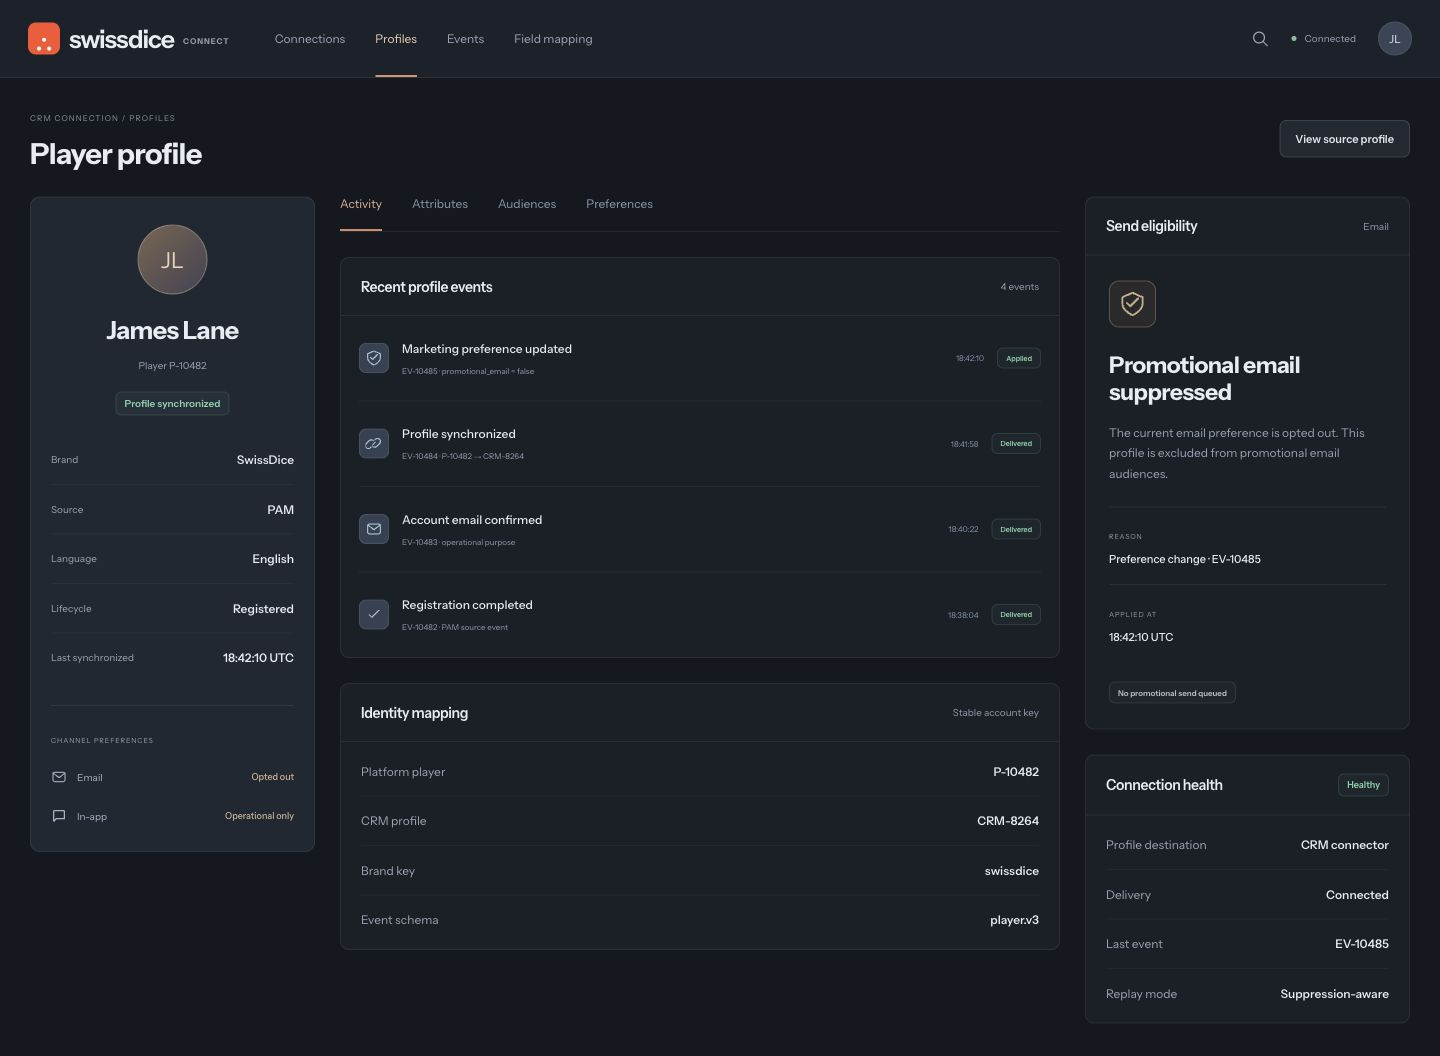Viewport: 1440px width, 1056px height.
Task: Open the Profiles nav item
Action: pyautogui.click(x=396, y=39)
